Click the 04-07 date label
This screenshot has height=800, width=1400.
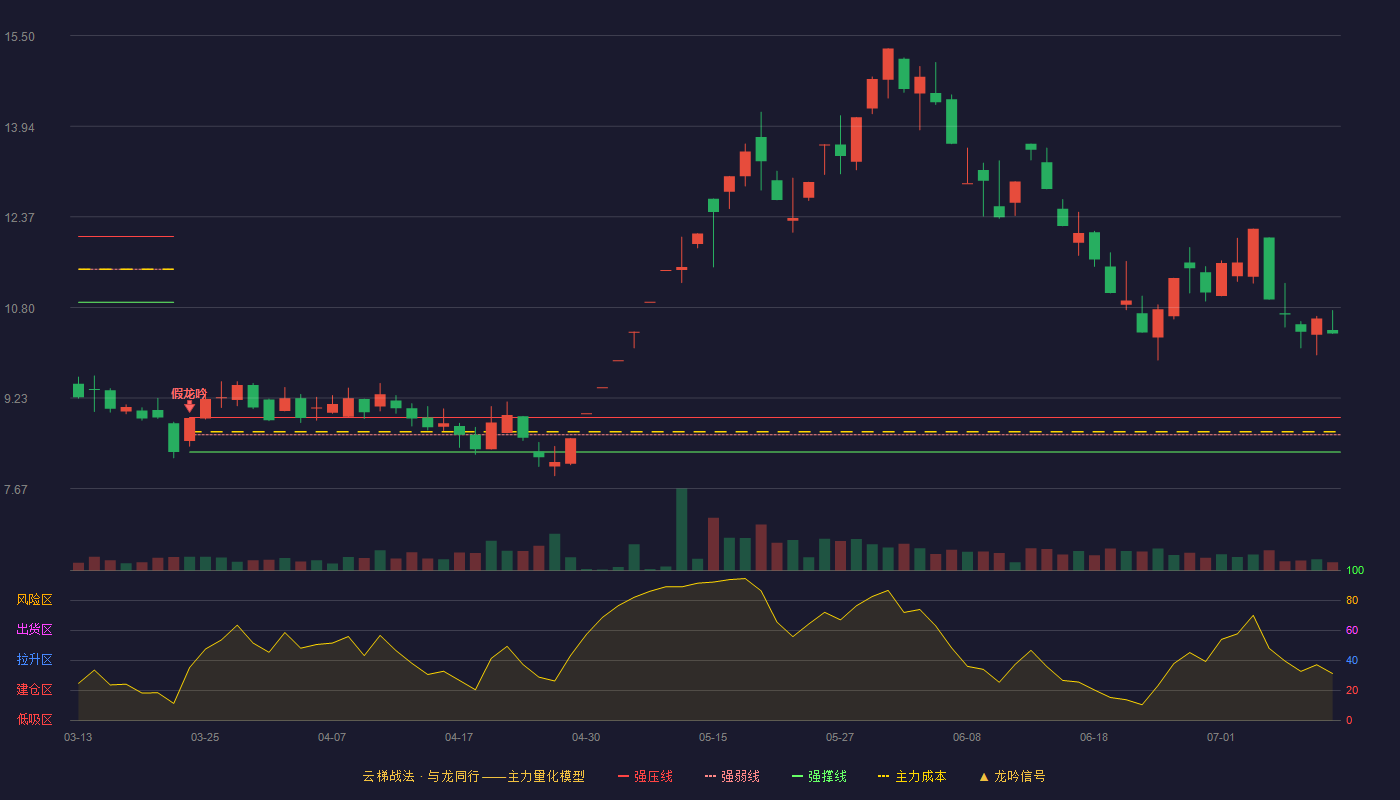click(332, 737)
